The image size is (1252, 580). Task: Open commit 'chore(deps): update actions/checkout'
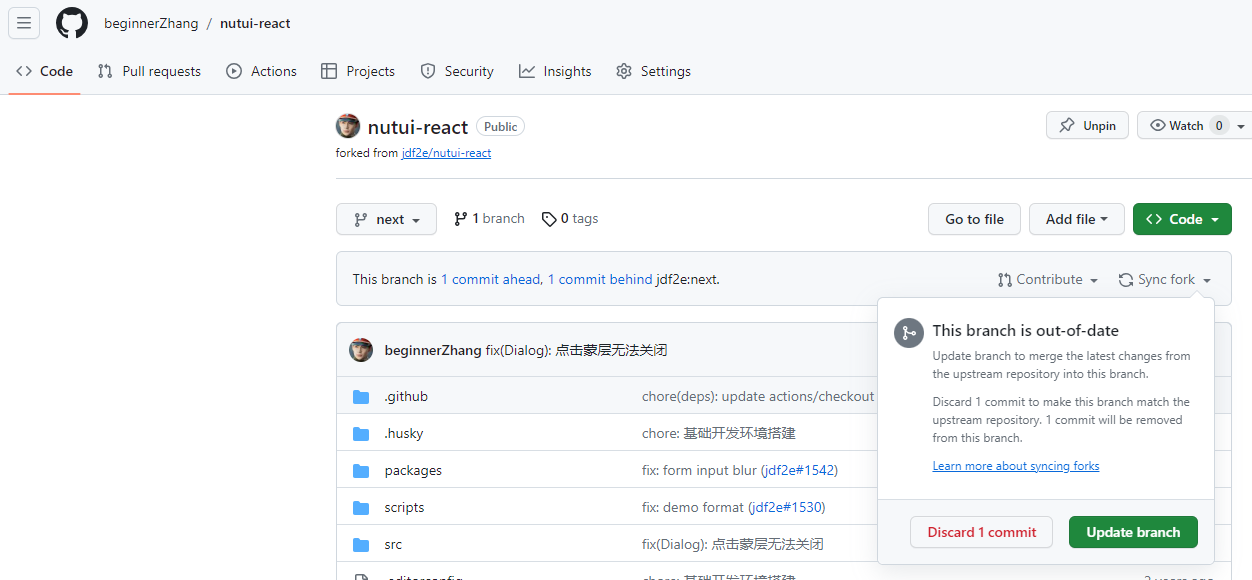point(758,397)
